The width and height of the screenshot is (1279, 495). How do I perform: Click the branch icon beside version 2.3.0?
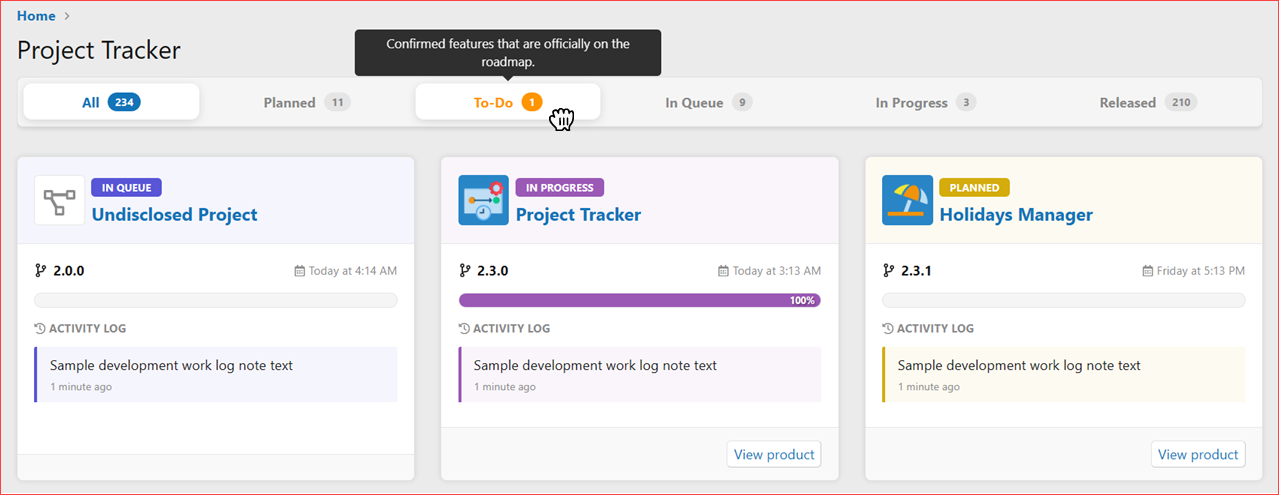coord(465,270)
